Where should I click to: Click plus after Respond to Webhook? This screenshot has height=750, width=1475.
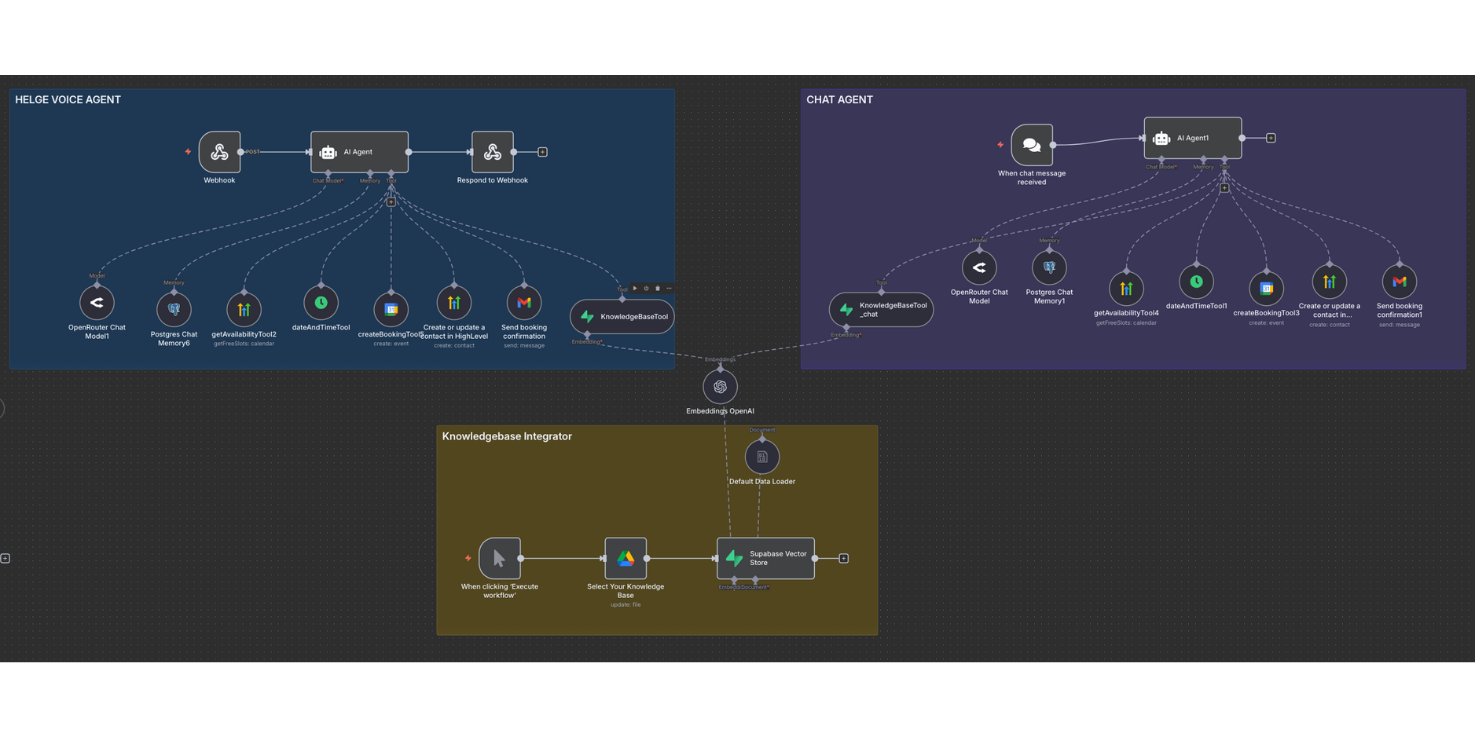click(543, 152)
